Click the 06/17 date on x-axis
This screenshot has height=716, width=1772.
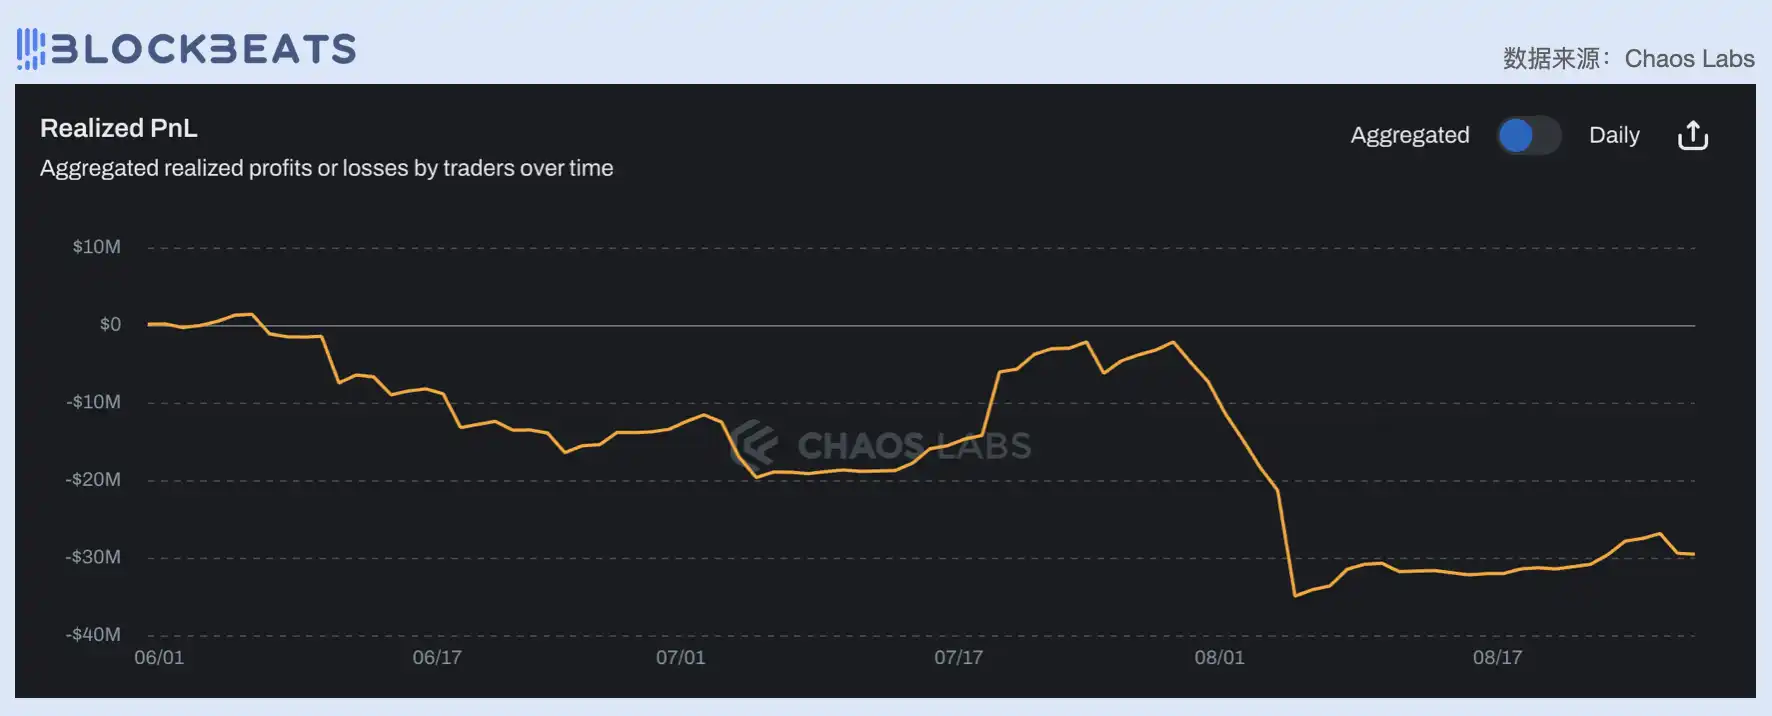click(437, 657)
